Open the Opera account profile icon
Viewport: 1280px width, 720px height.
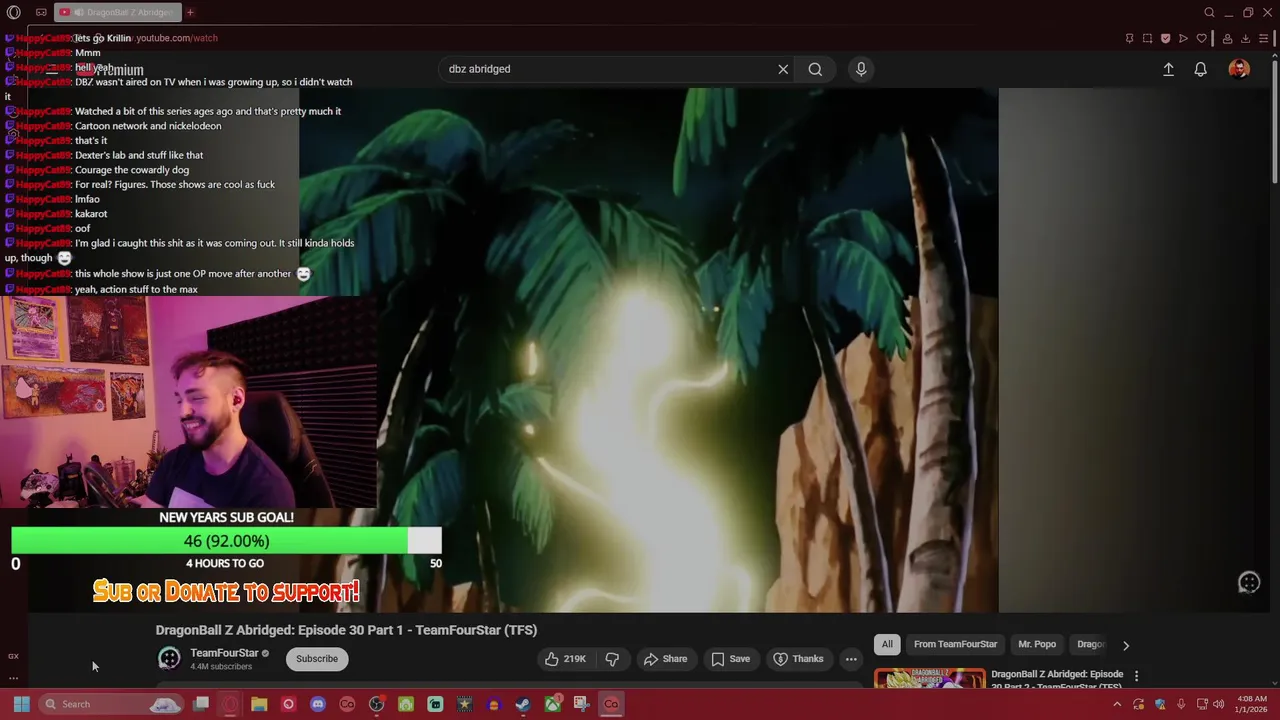[x=1227, y=38]
